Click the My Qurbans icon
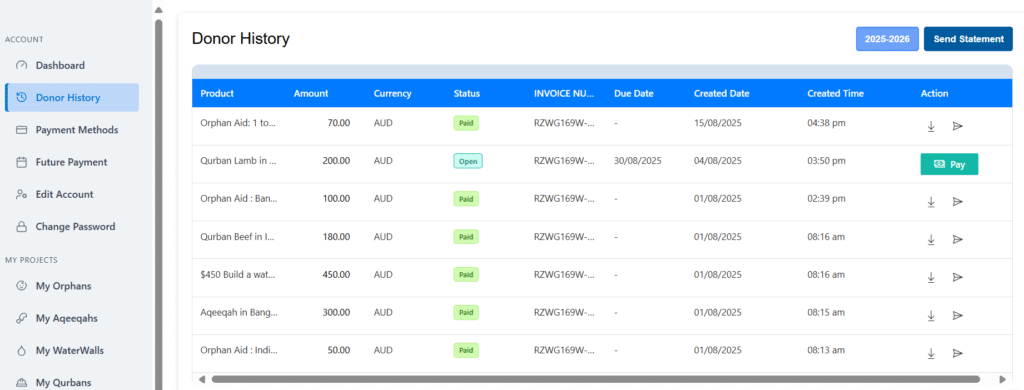1024x390 pixels. 22,383
